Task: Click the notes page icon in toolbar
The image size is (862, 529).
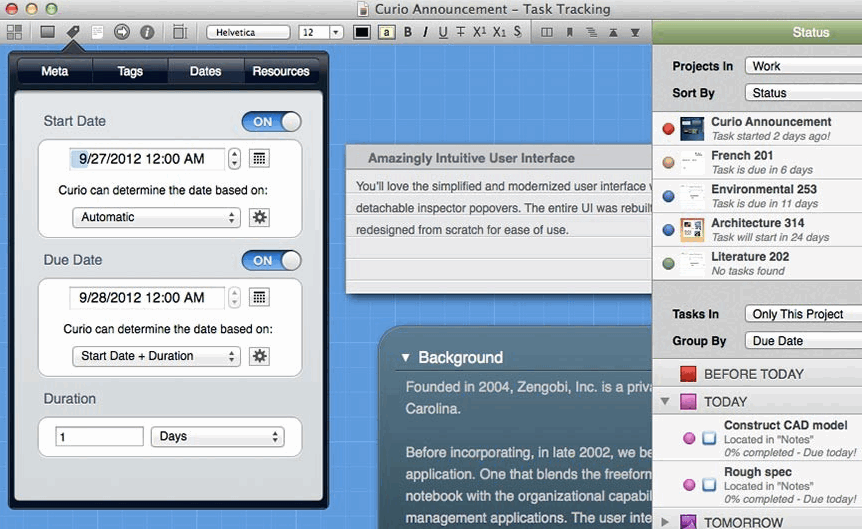Action: [x=97, y=32]
